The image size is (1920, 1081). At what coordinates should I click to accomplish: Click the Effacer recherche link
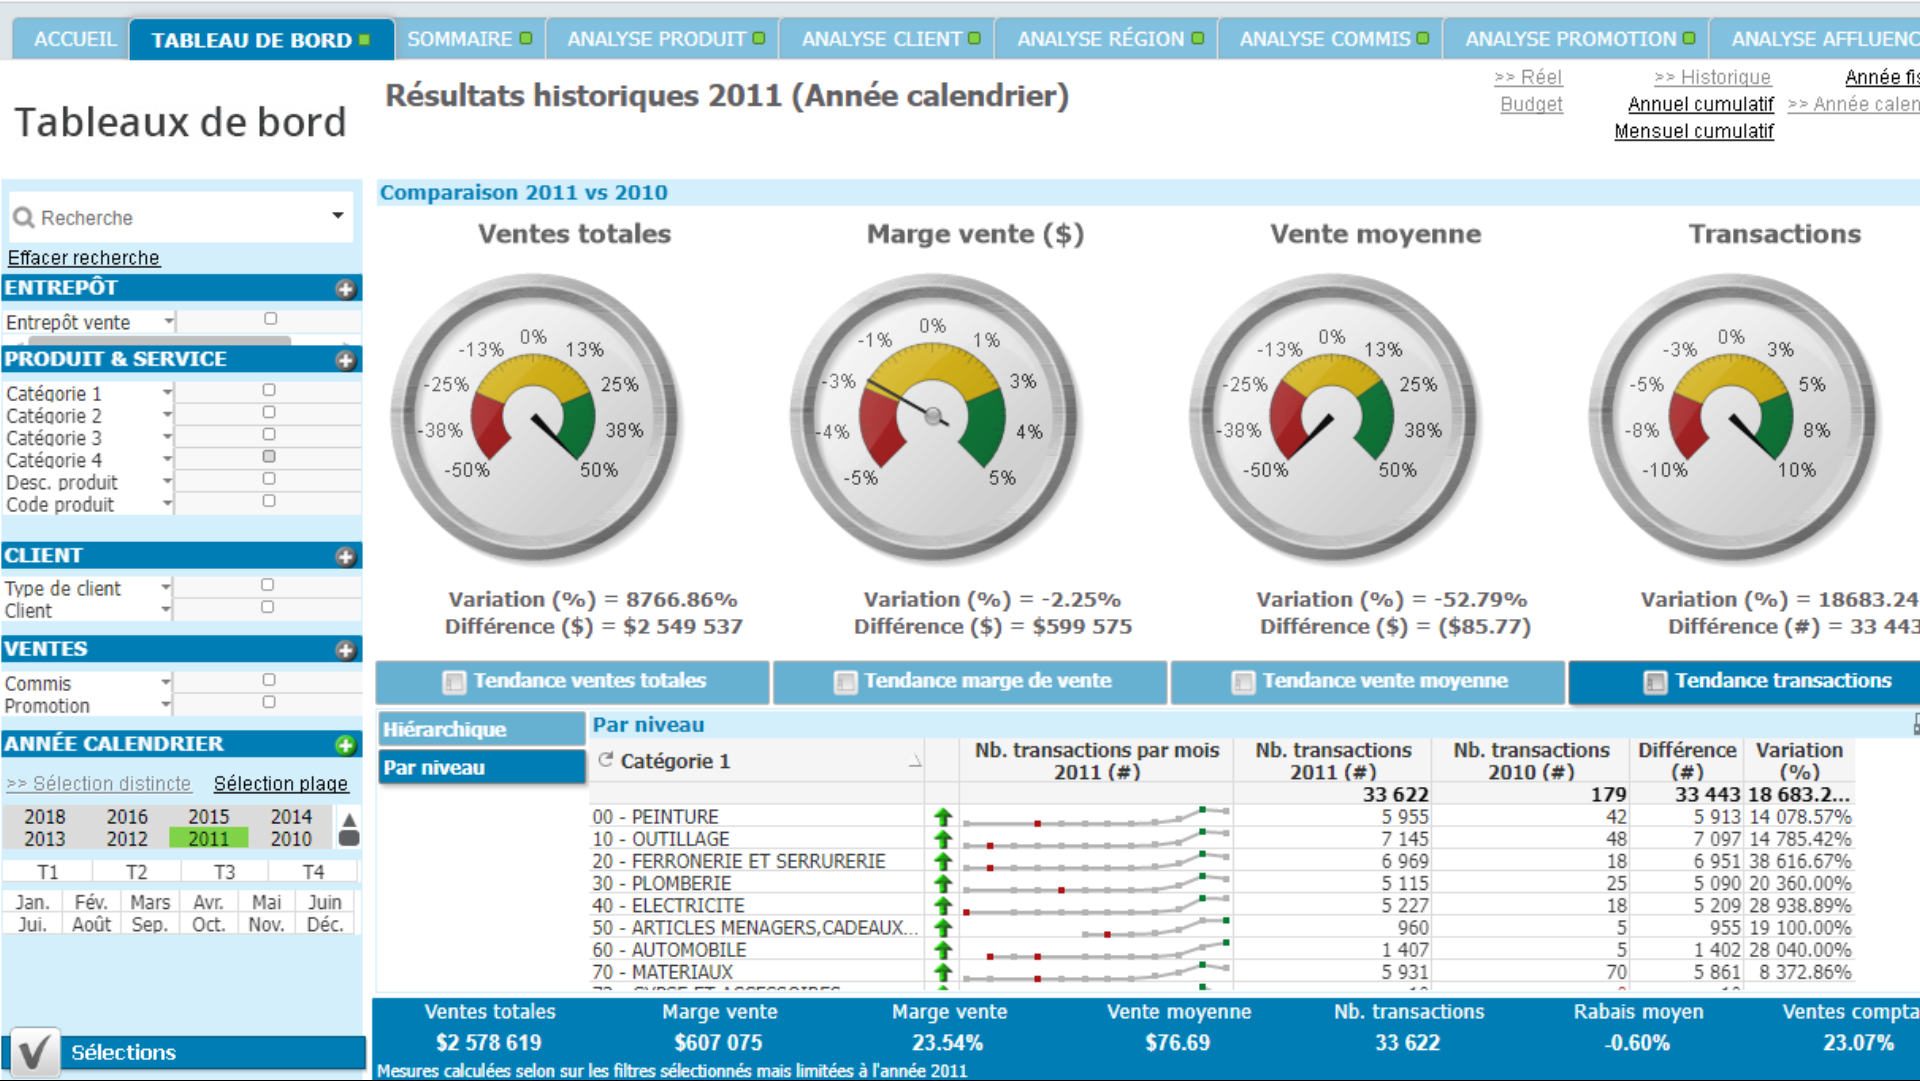[83, 258]
